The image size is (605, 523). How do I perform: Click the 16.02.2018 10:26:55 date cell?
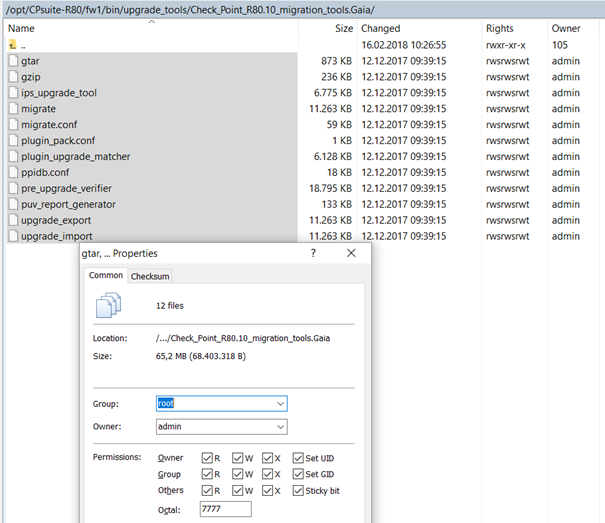tap(404, 45)
